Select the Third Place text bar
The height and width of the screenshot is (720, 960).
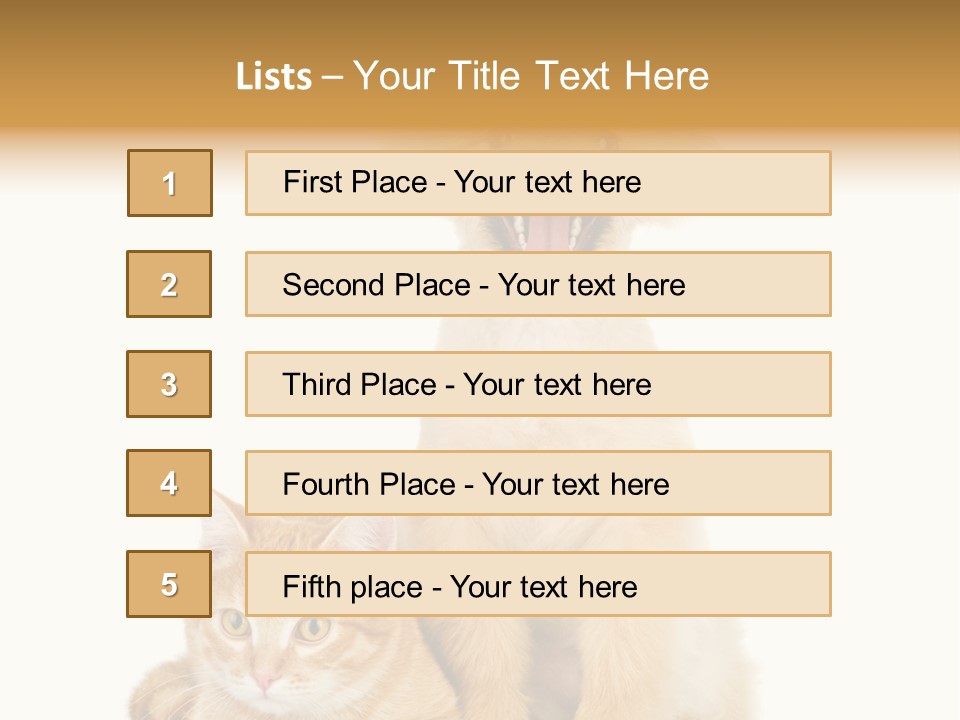click(x=538, y=384)
